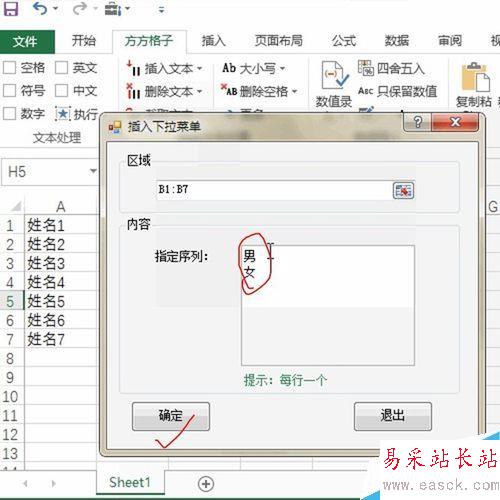
Task: Click cell containing 姓名6
Action: 61,320
